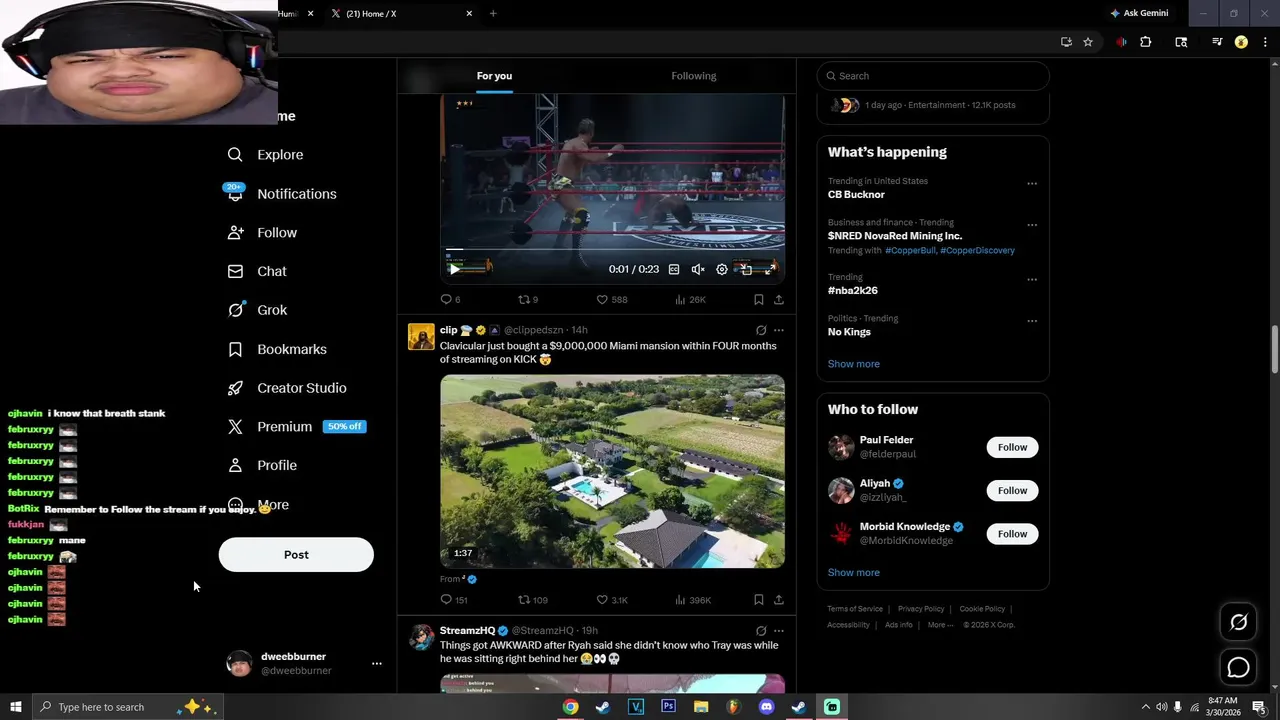Open more options on clip post
Viewport: 1280px width, 720px height.
[x=779, y=330]
